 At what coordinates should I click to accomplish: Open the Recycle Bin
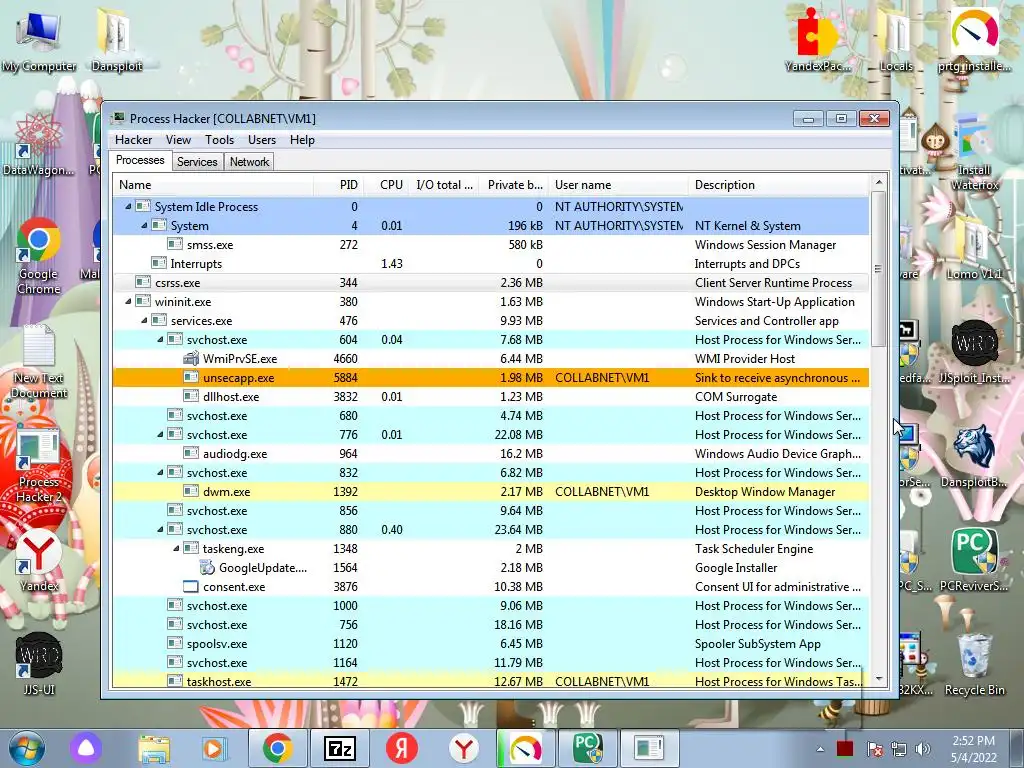click(974, 664)
